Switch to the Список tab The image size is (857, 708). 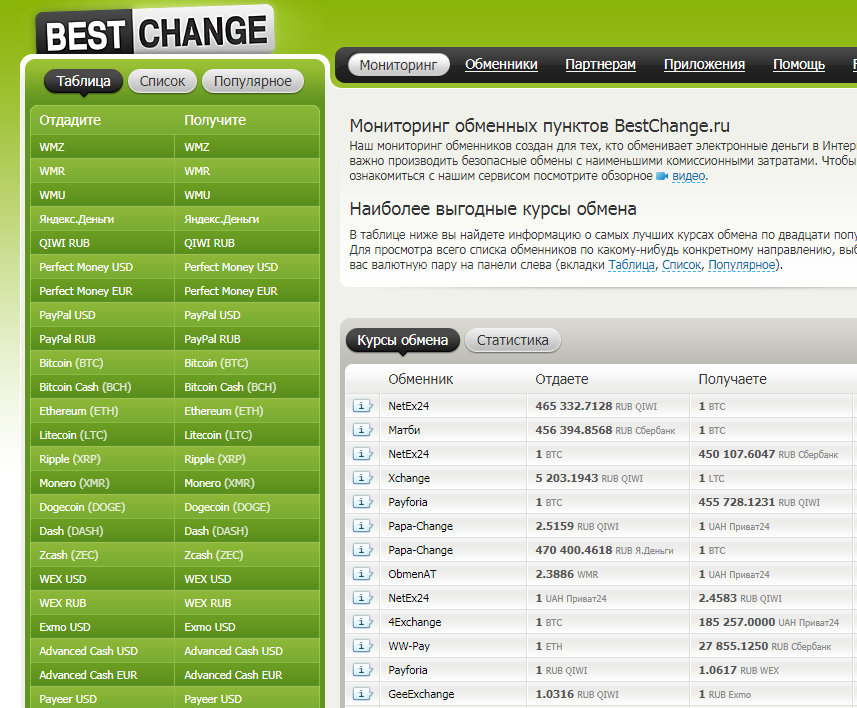coord(162,81)
